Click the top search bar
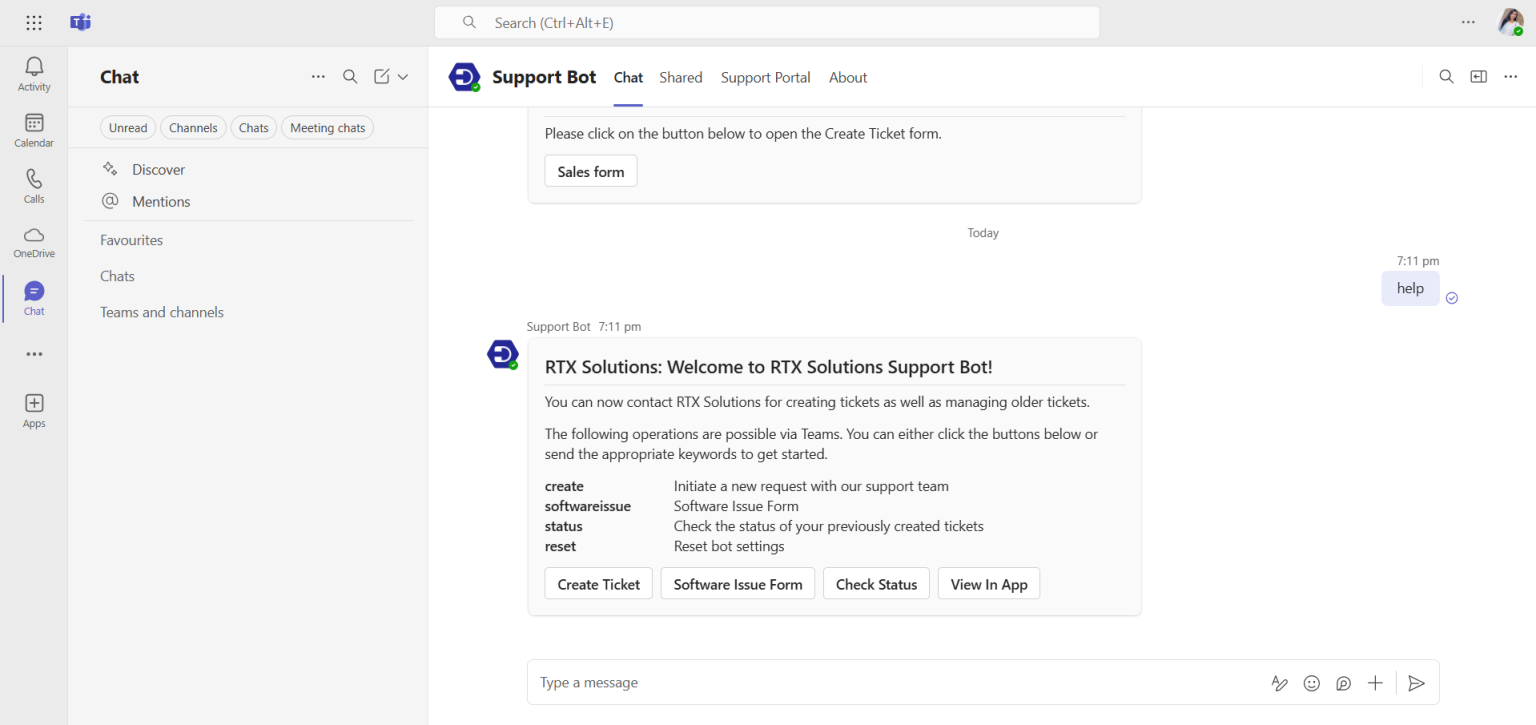 pos(767,22)
